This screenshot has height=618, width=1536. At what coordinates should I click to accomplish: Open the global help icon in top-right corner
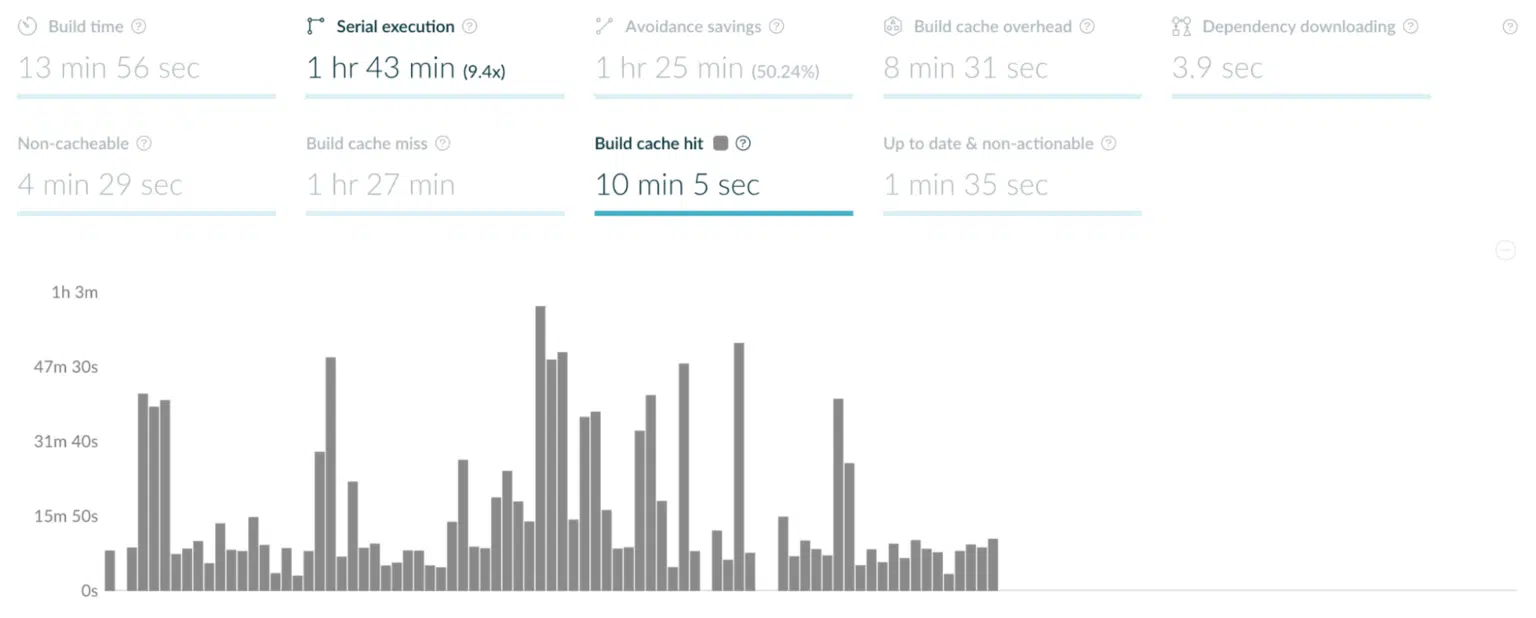(1512, 26)
